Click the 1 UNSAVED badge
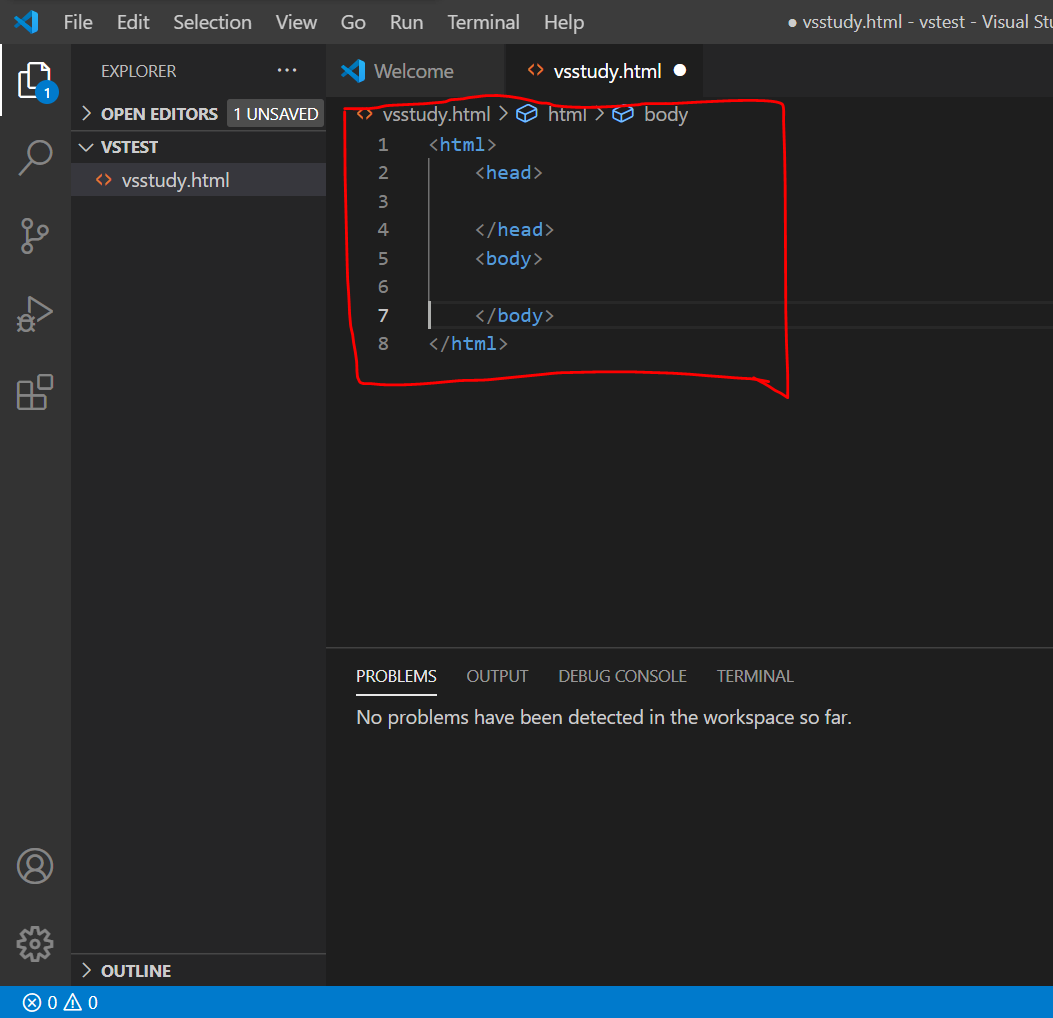Screen dimensions: 1053x1018 [x=275, y=113]
